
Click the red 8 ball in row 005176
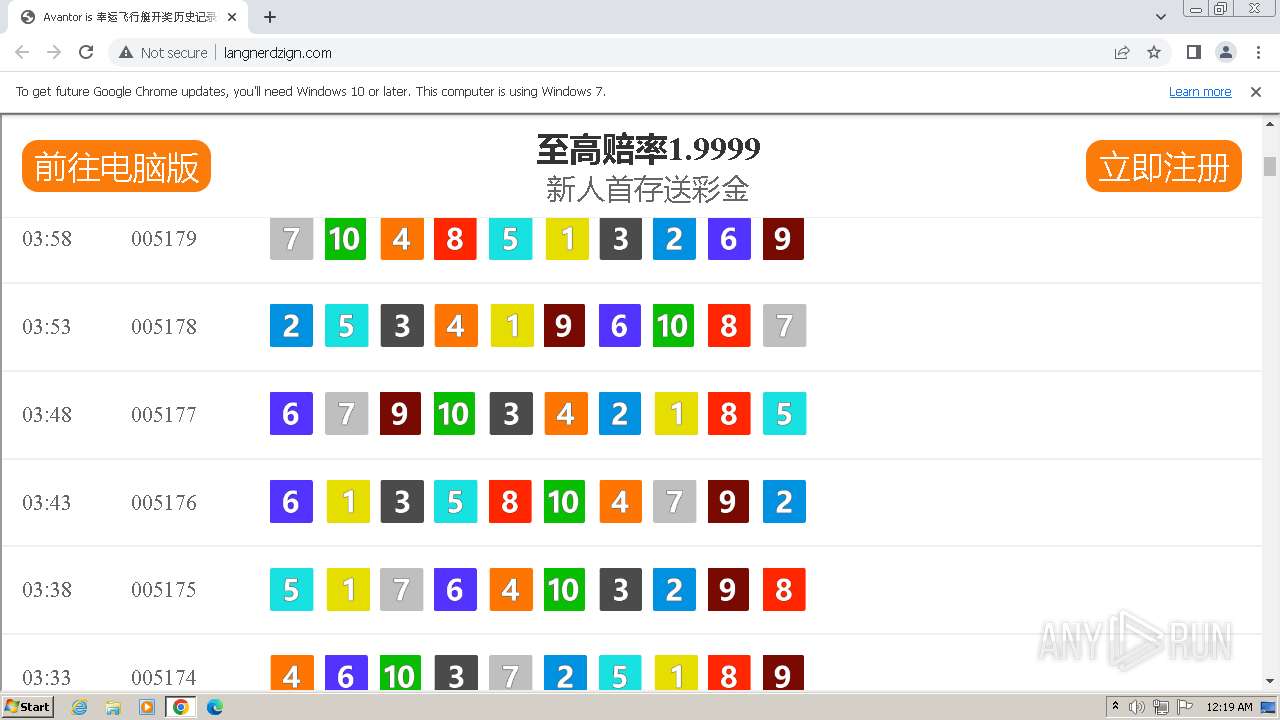510,502
